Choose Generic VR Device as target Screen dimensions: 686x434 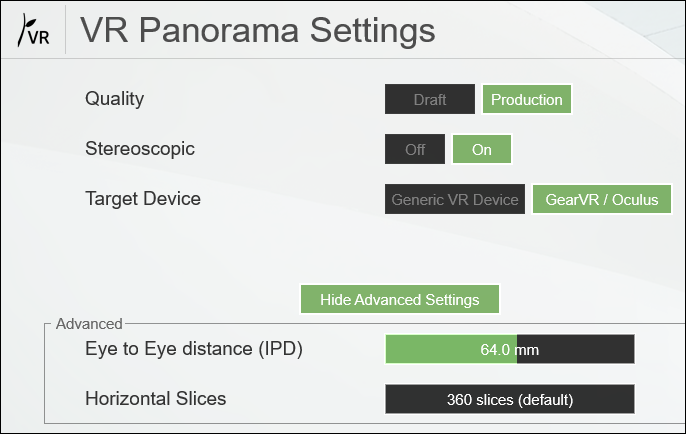[455, 200]
